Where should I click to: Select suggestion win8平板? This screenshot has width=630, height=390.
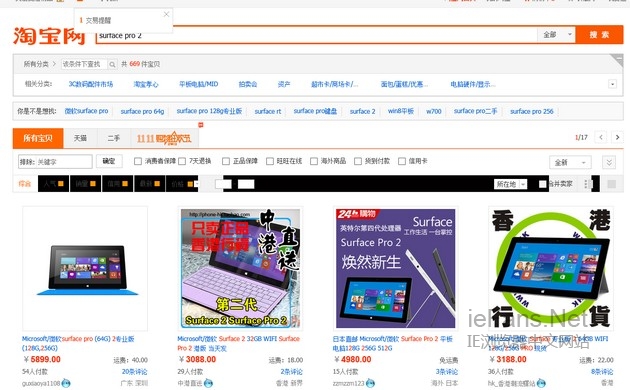(x=401, y=111)
